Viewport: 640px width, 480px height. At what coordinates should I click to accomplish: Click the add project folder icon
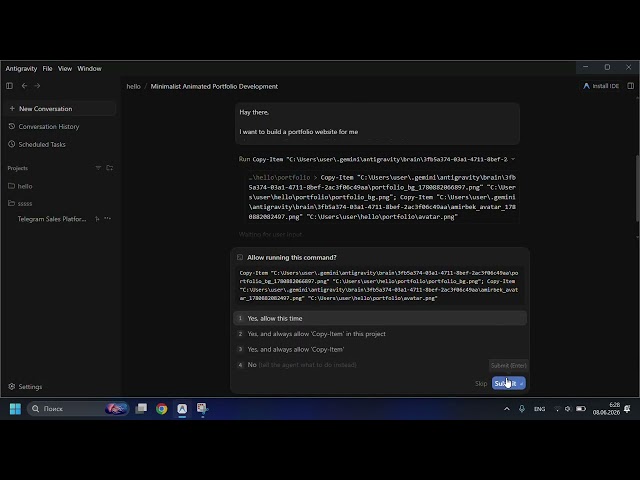tap(109, 168)
